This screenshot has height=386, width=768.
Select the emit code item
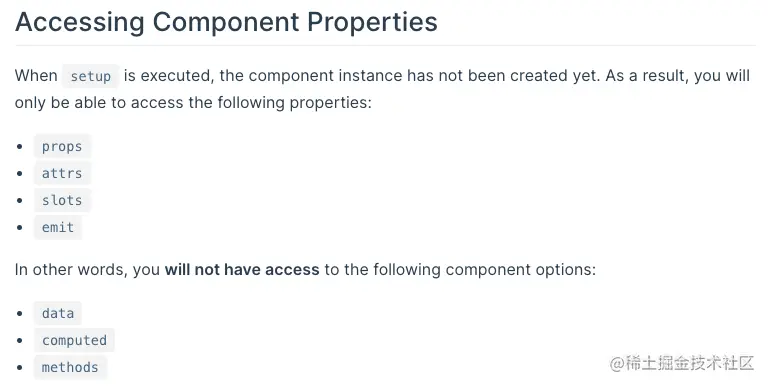(58, 227)
